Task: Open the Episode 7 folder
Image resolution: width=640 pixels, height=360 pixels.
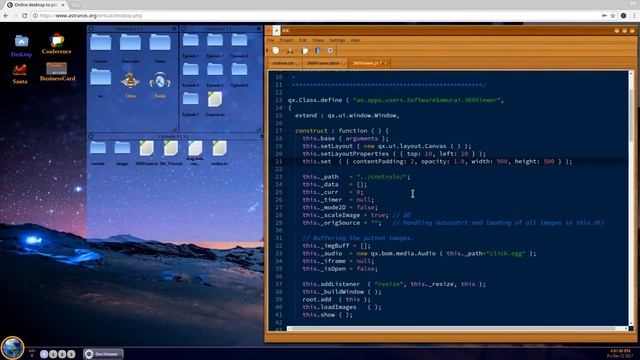Action: click(191, 99)
